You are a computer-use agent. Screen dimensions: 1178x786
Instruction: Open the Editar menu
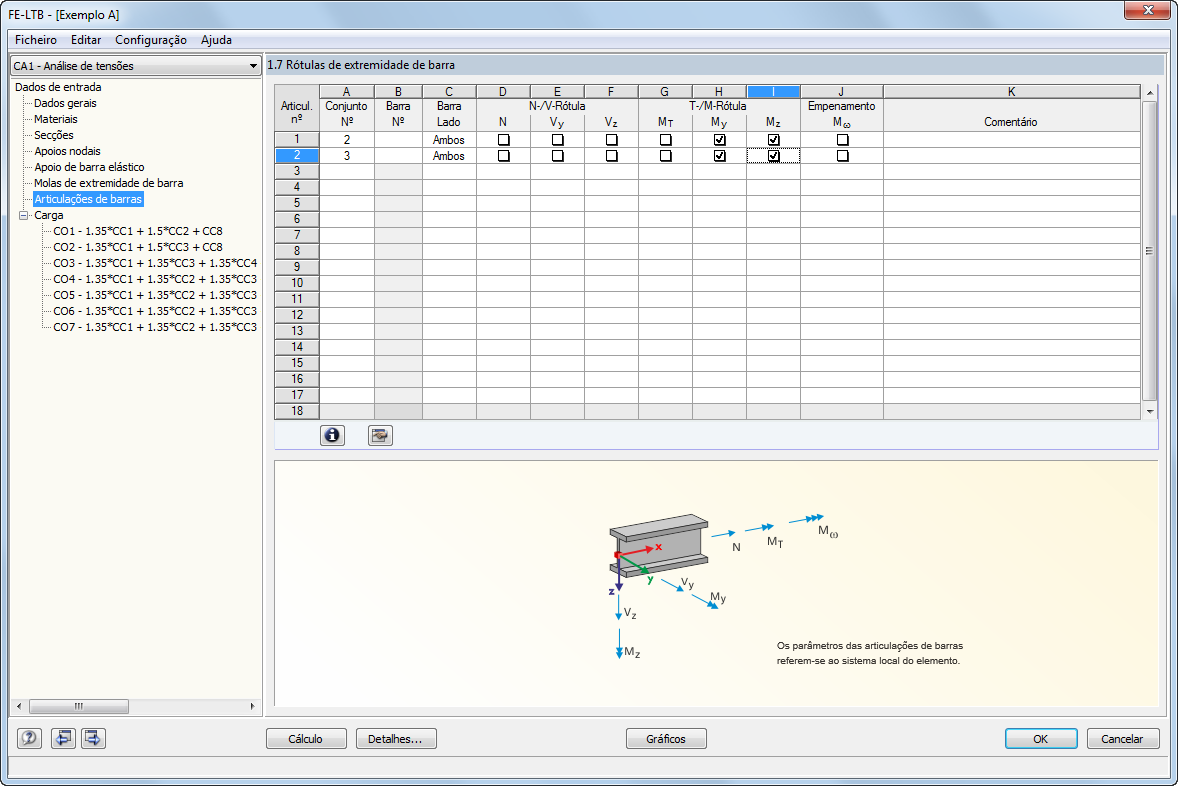[86, 40]
